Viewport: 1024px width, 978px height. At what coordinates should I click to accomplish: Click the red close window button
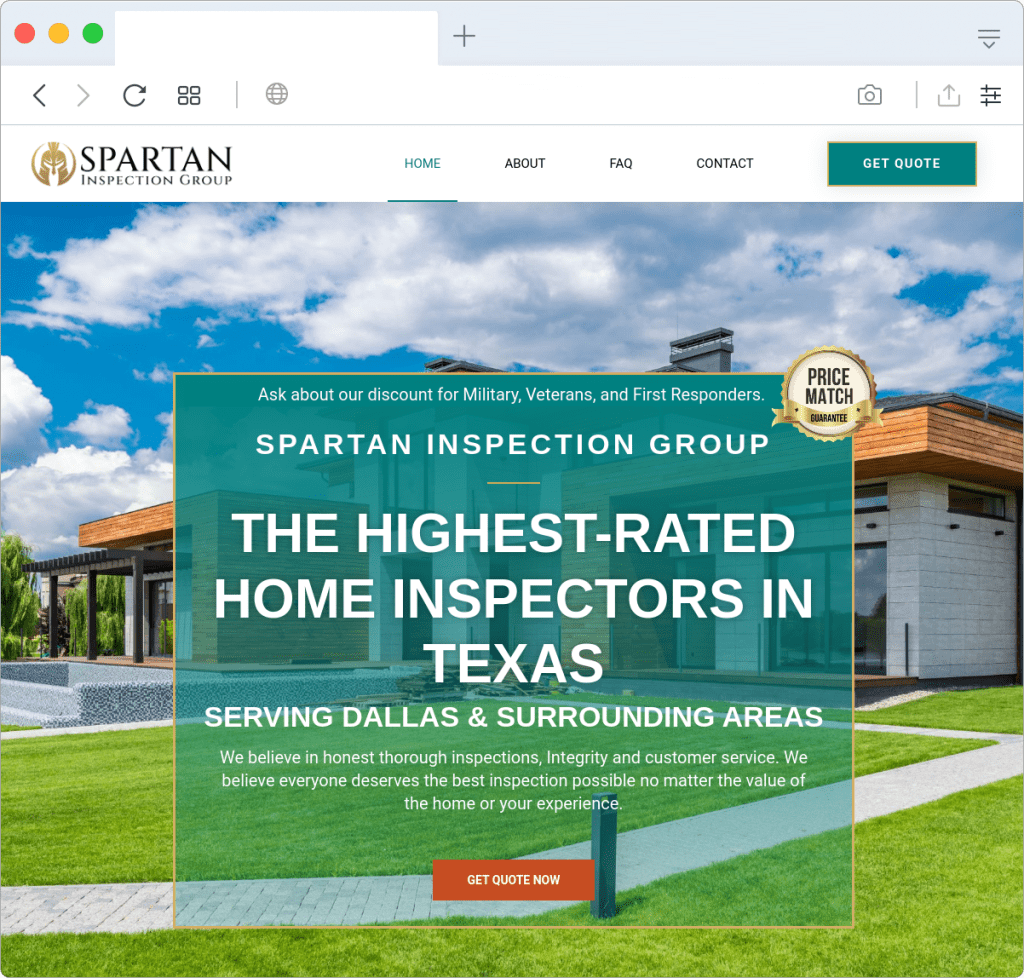pos(25,33)
